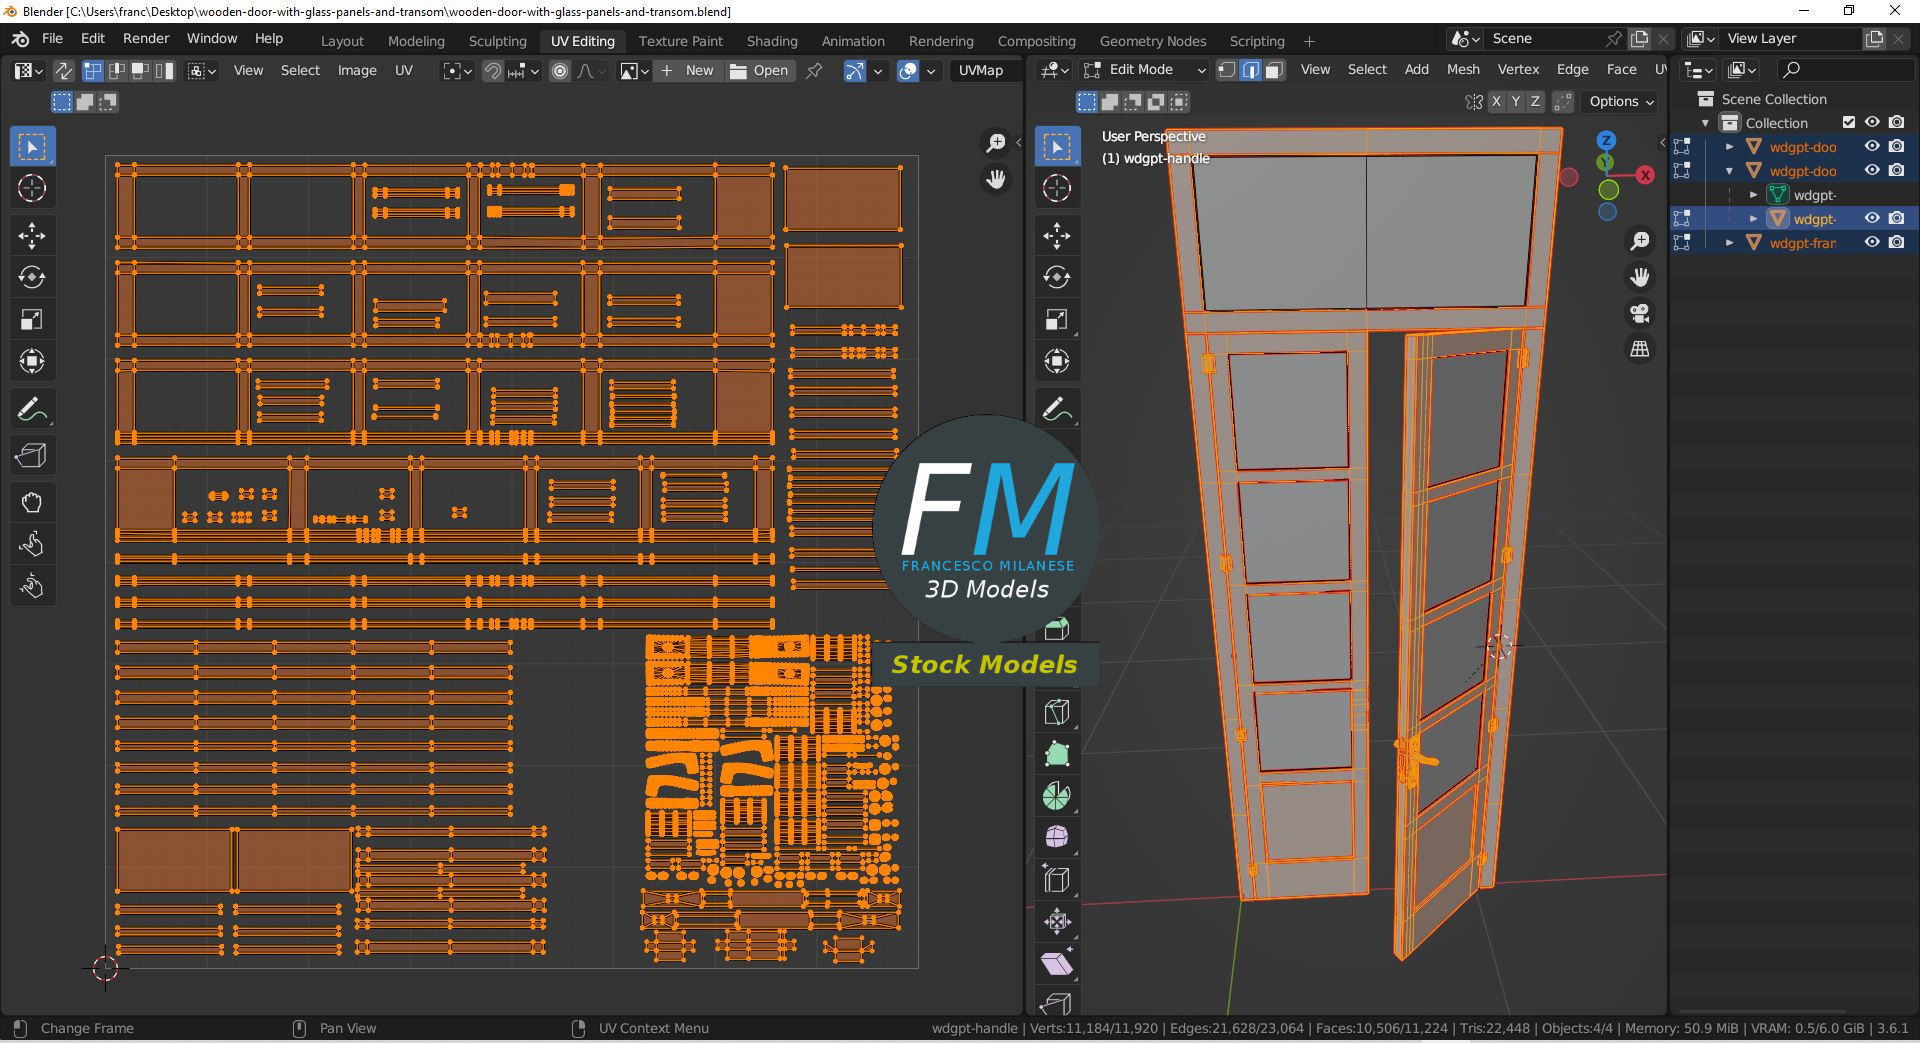Click the New image button
1920x1043 pixels.
687,70
